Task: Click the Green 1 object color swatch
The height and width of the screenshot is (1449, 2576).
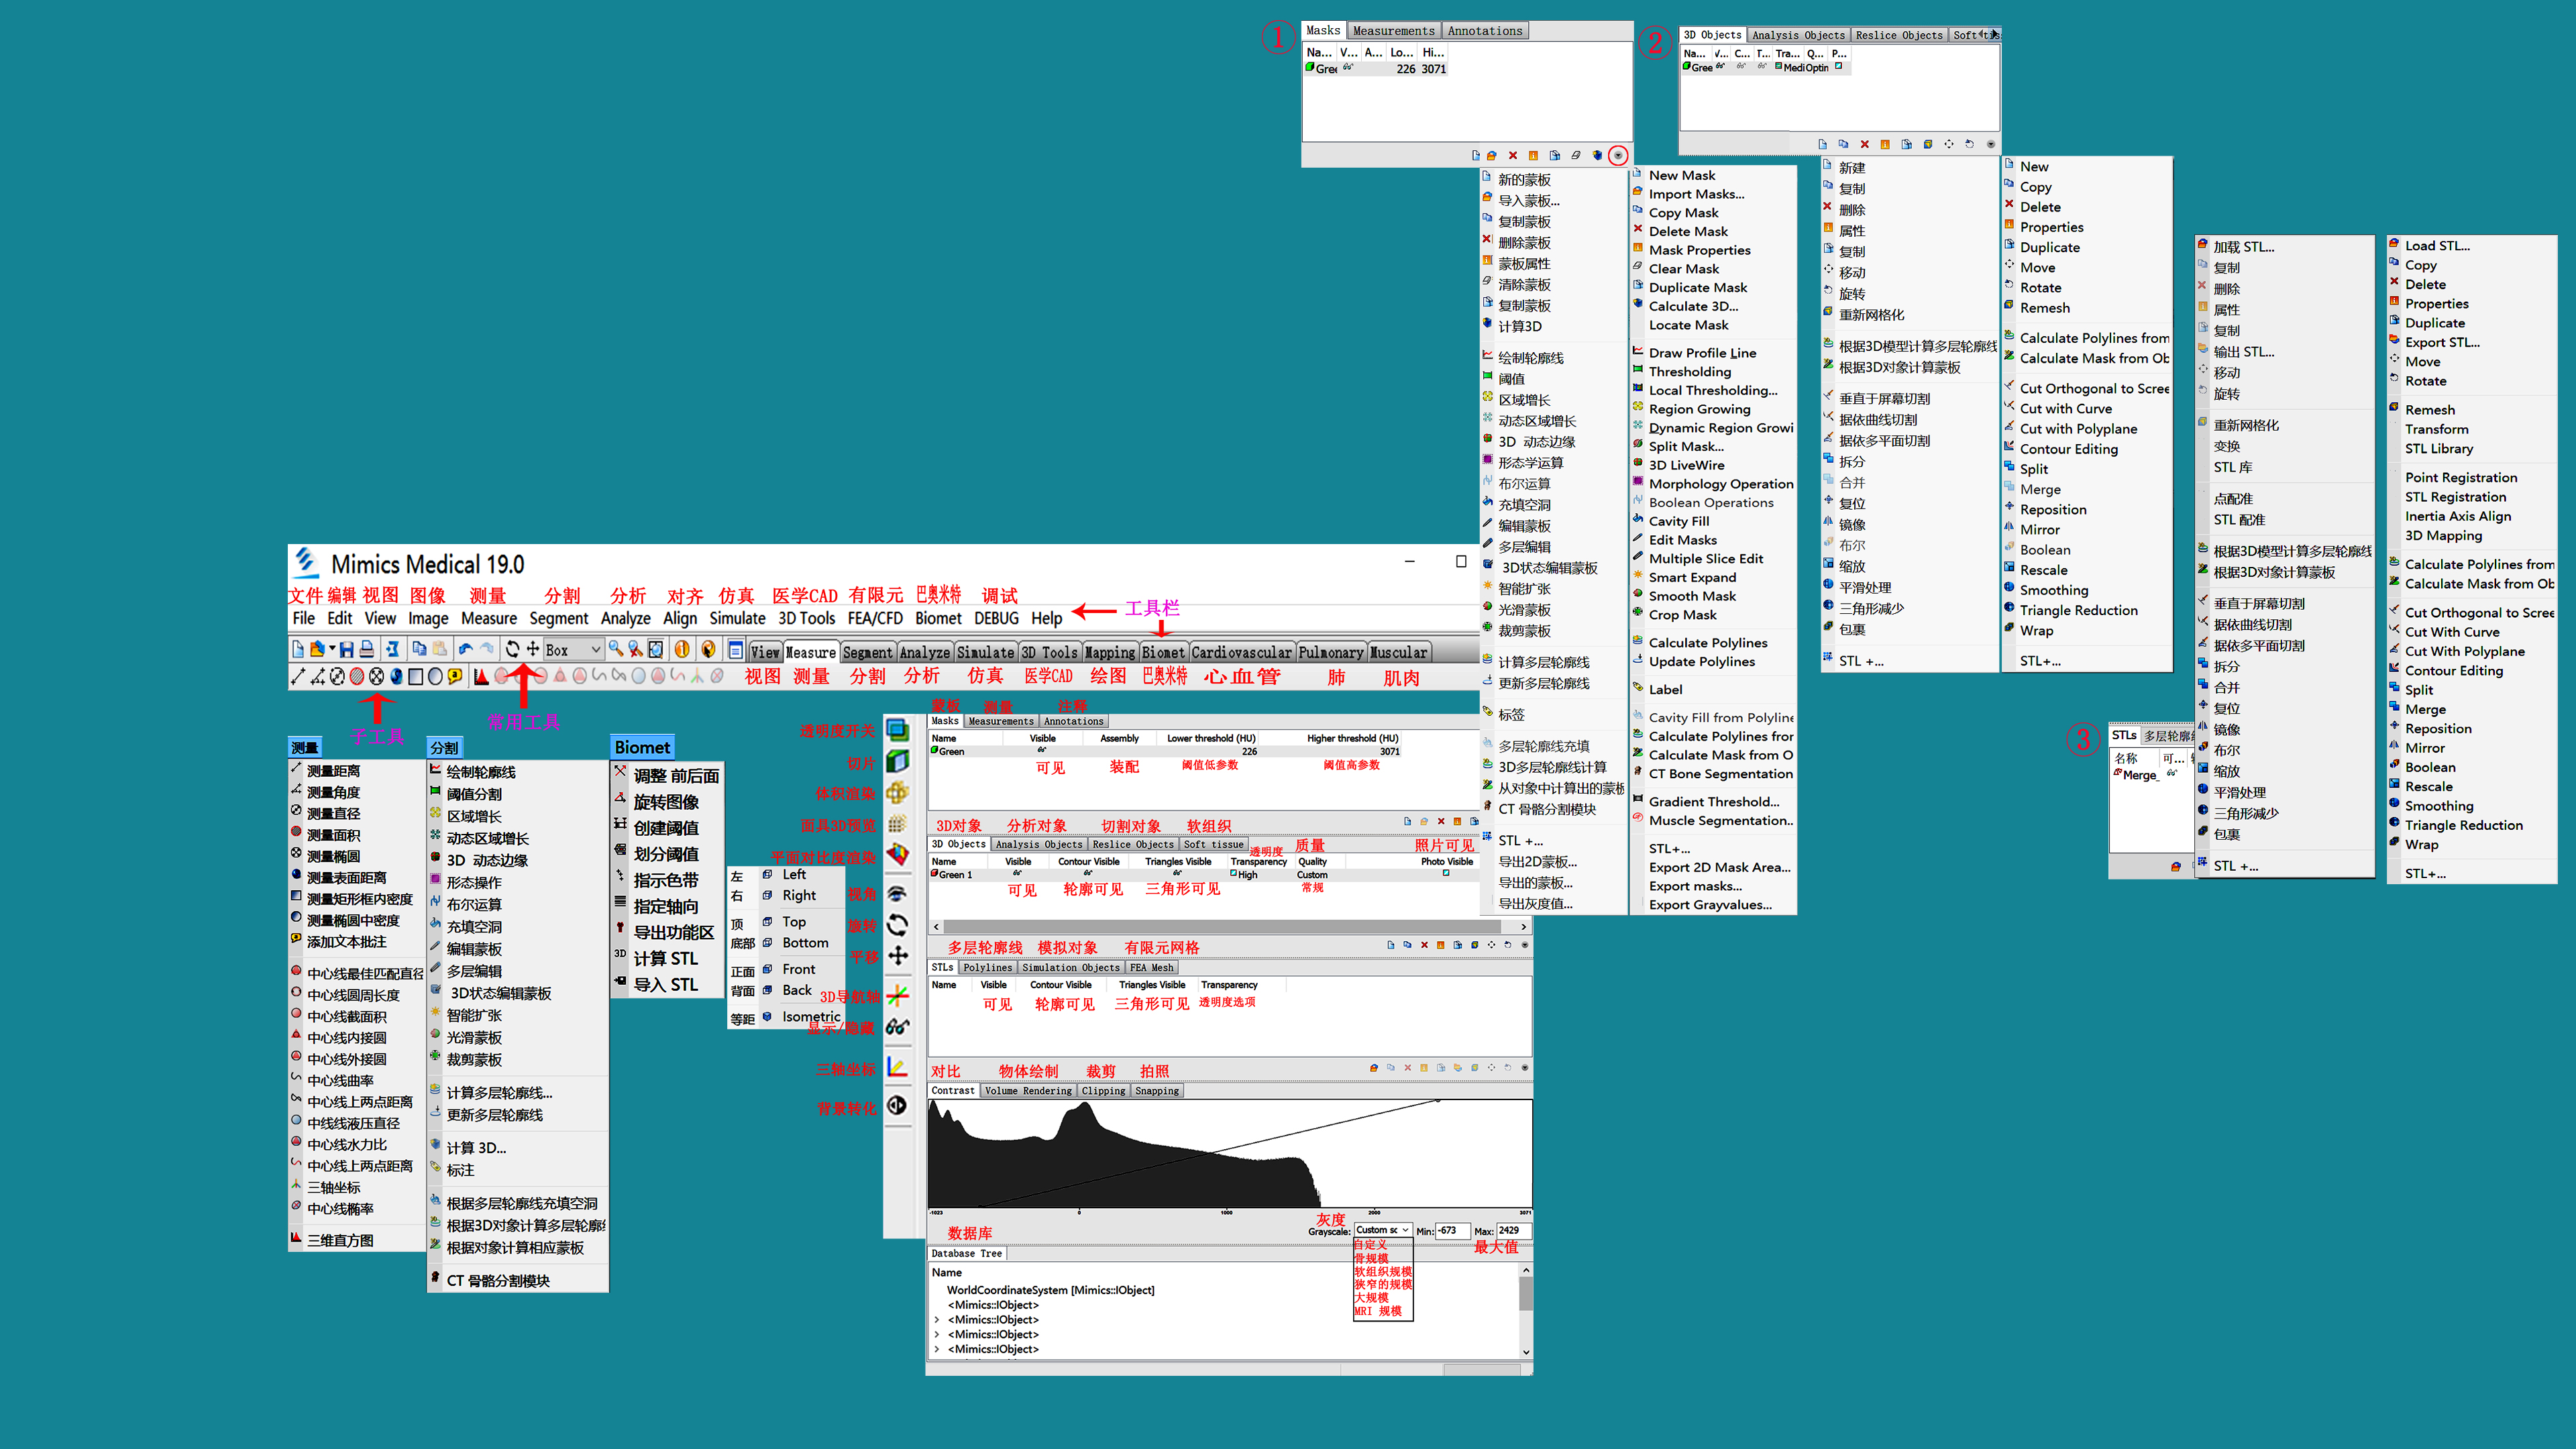Action: click(x=935, y=874)
